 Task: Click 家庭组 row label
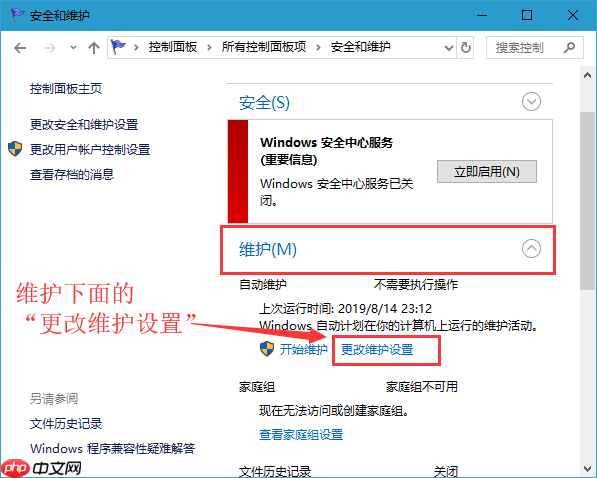(x=257, y=387)
